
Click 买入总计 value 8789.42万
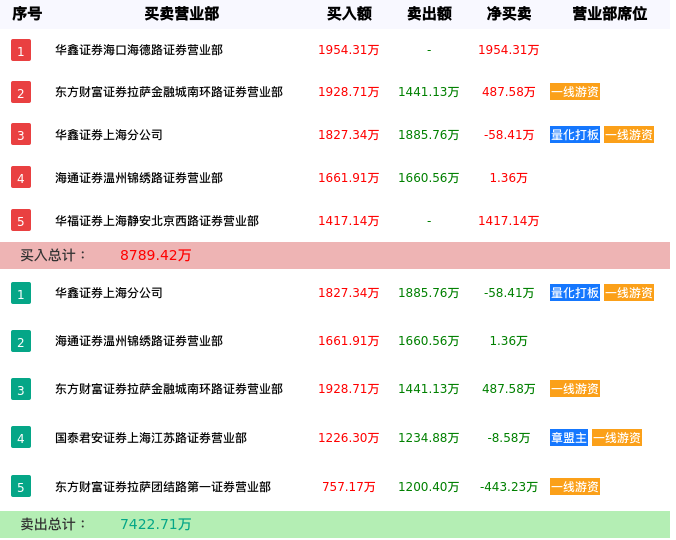(156, 255)
